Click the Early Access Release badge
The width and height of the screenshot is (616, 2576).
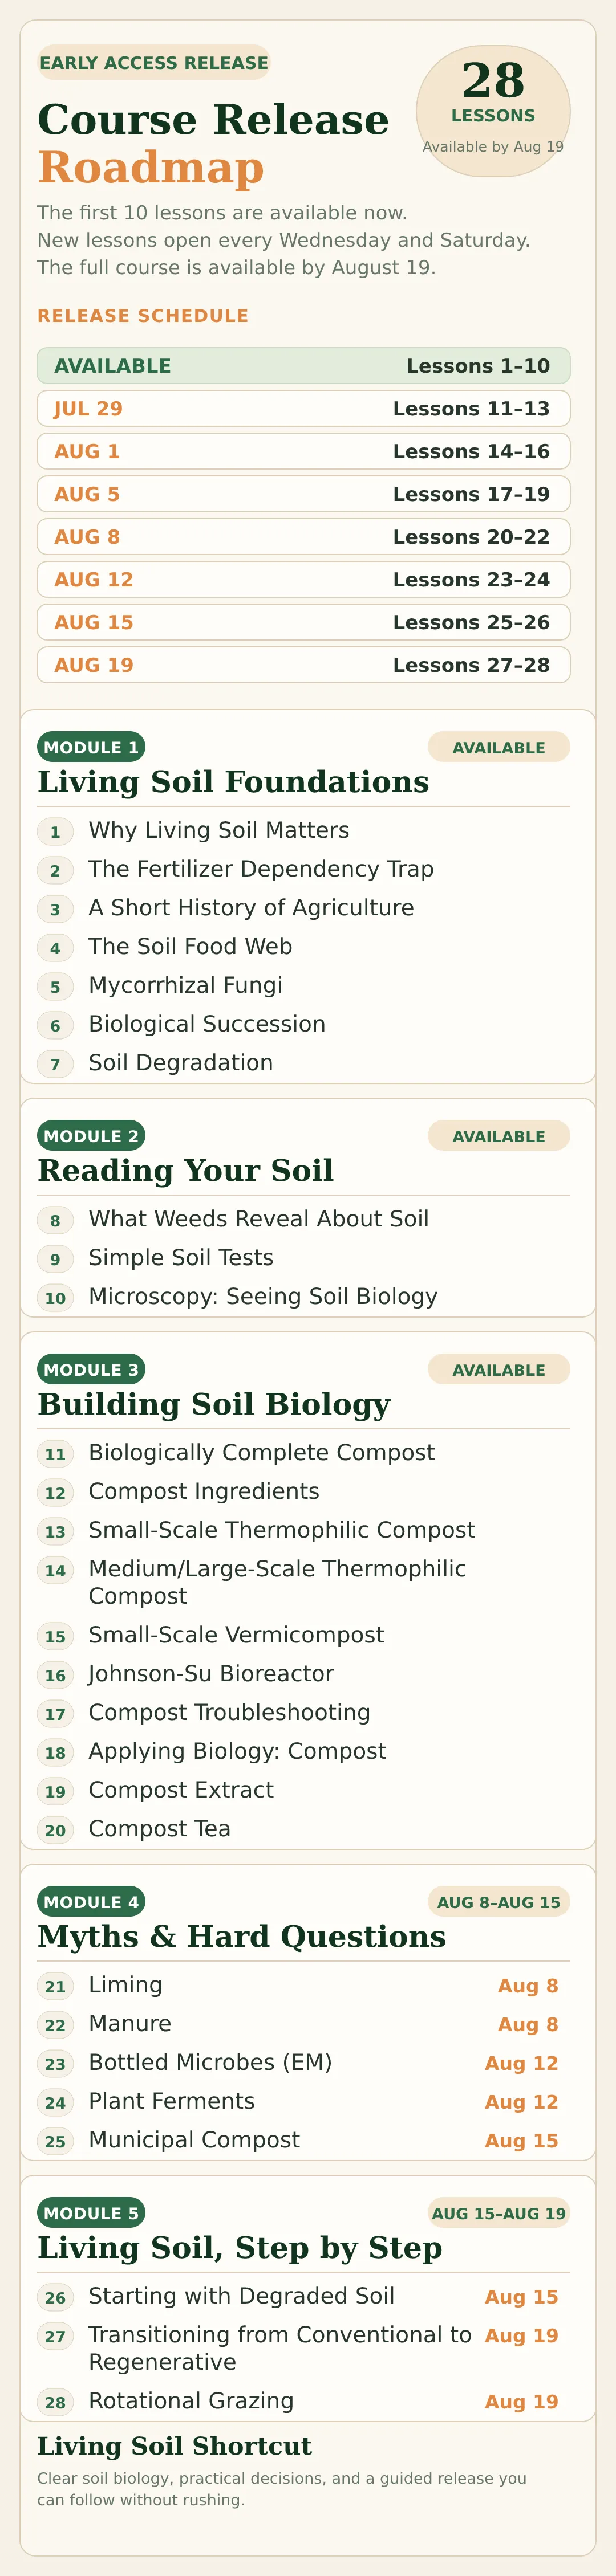(x=153, y=62)
